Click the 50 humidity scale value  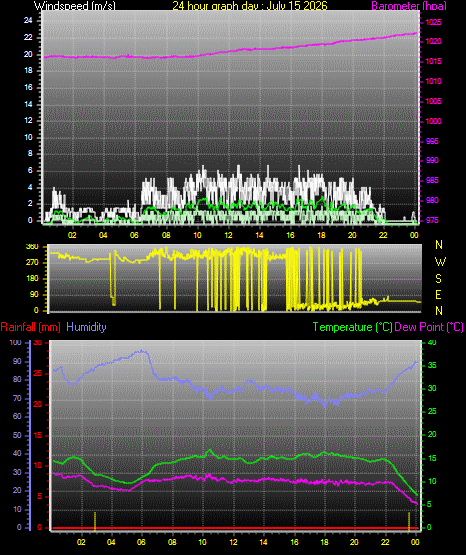[17, 435]
